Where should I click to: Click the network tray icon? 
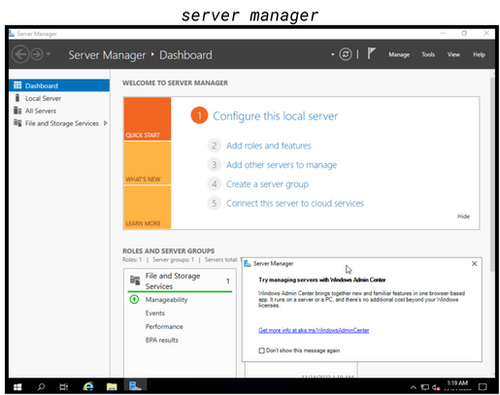click(425, 387)
